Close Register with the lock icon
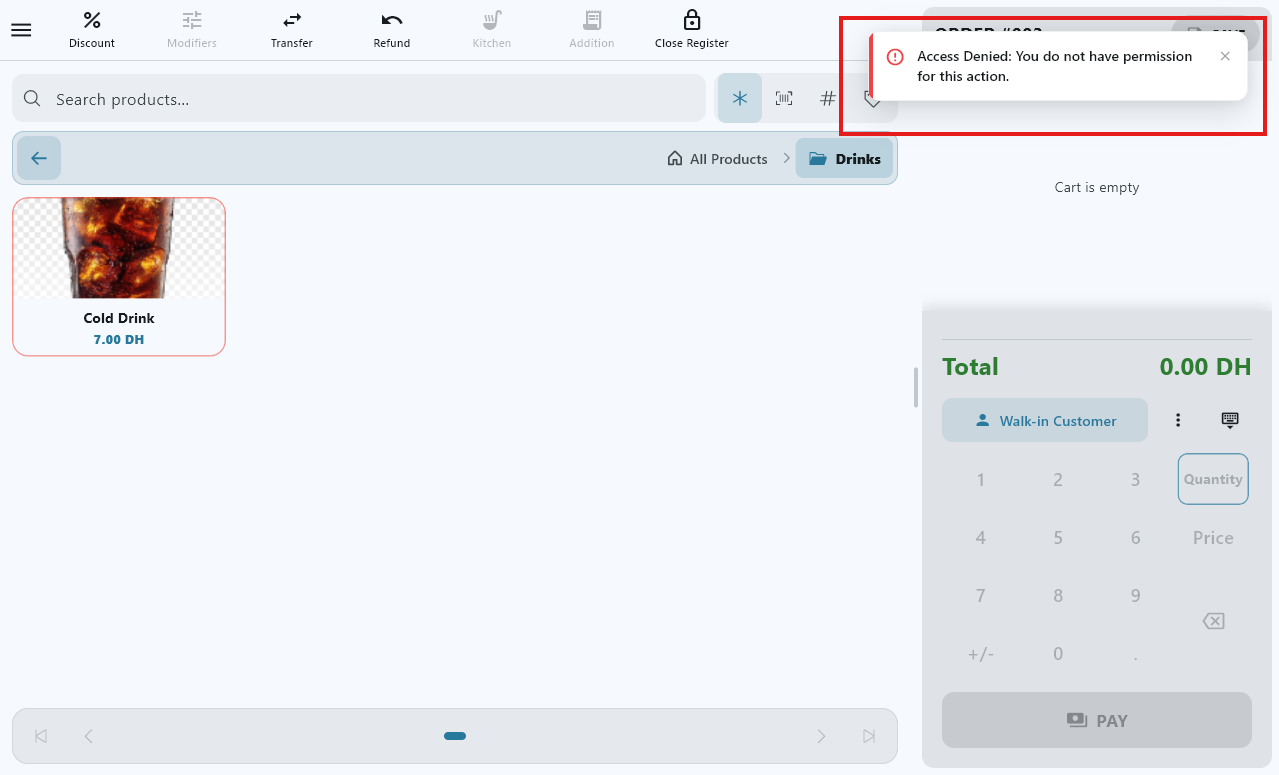The width and height of the screenshot is (1279, 775). (692, 30)
